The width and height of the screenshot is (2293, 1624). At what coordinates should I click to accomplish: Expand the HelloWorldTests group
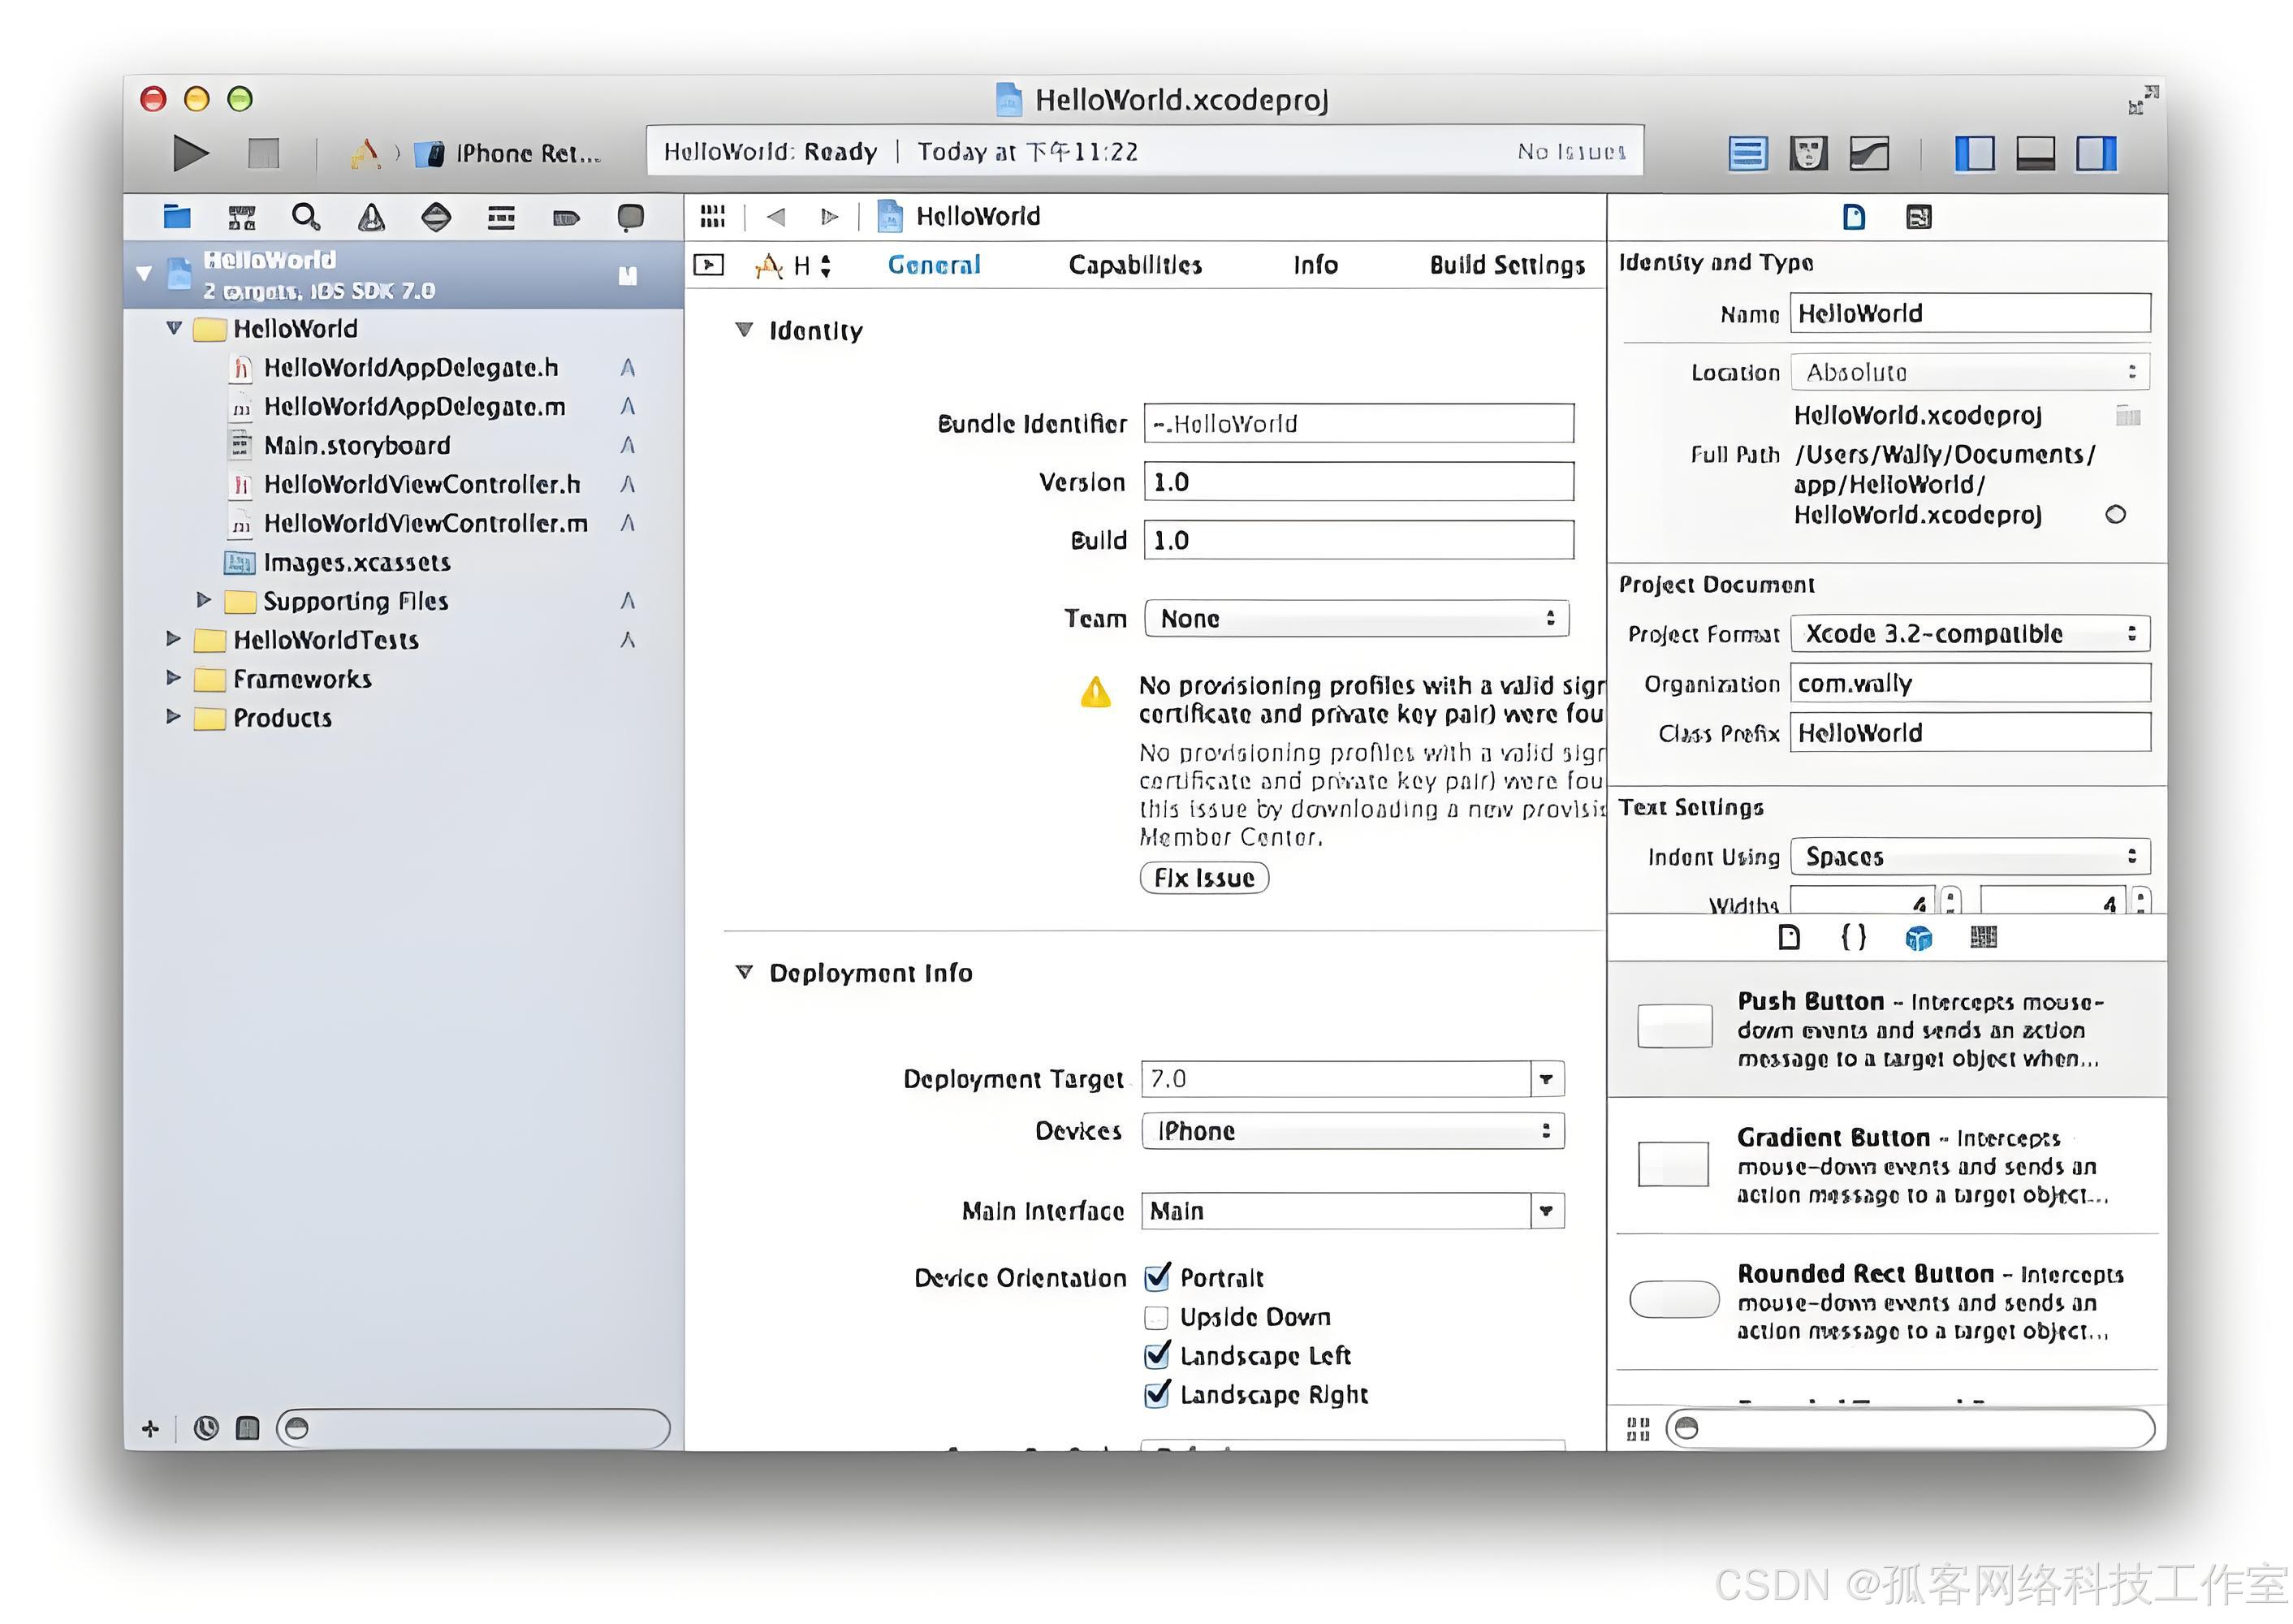click(x=173, y=638)
